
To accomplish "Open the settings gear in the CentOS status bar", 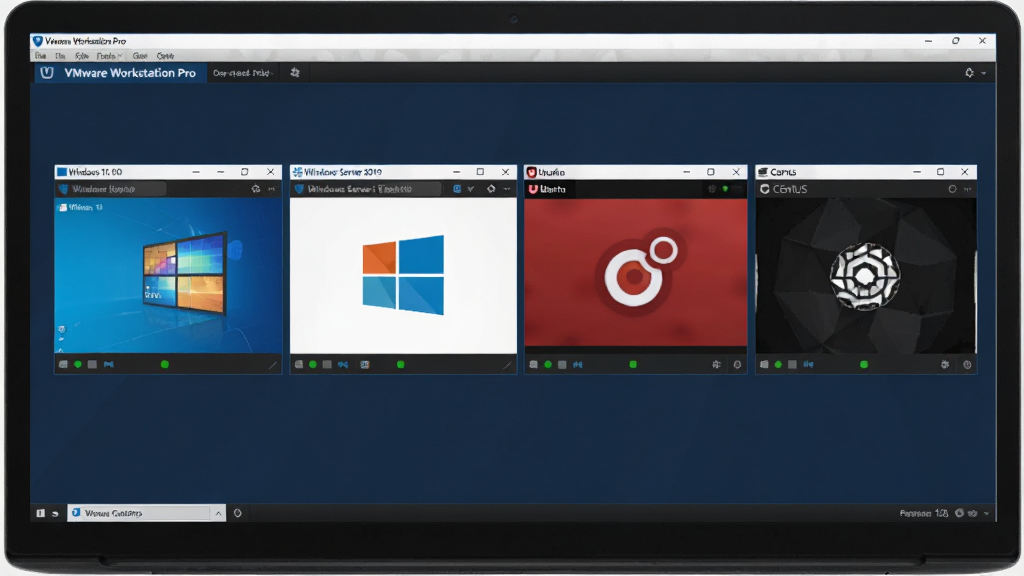I will pyautogui.click(x=945, y=364).
